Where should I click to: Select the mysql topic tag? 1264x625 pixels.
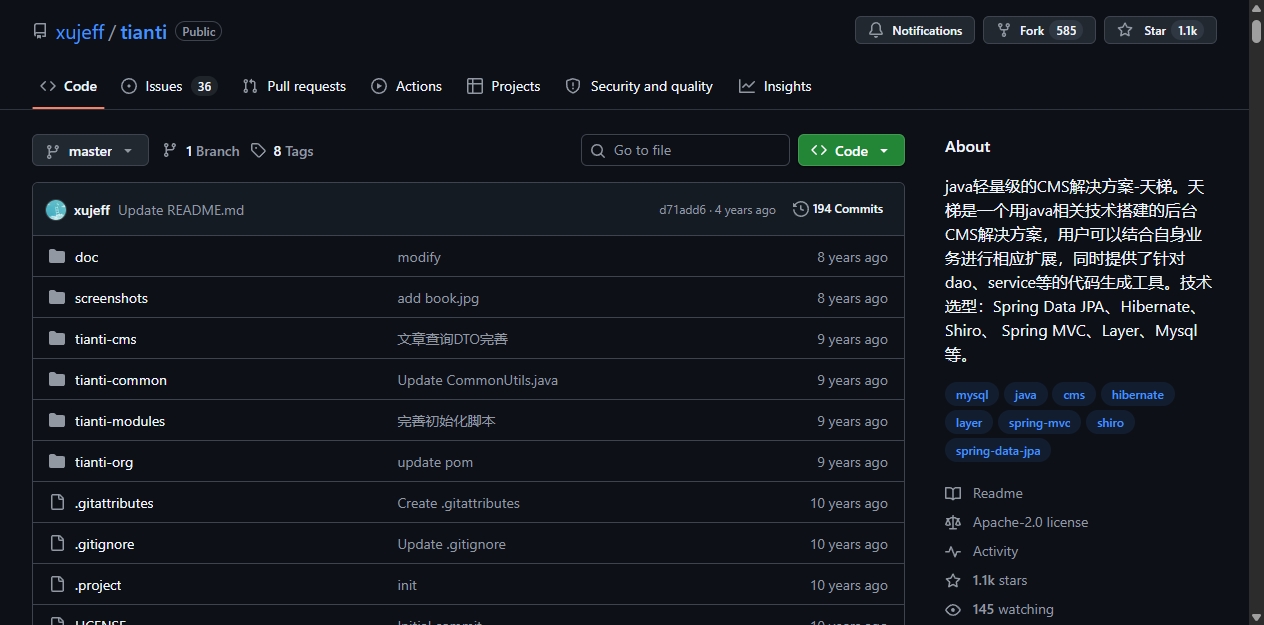pyautogui.click(x=971, y=395)
